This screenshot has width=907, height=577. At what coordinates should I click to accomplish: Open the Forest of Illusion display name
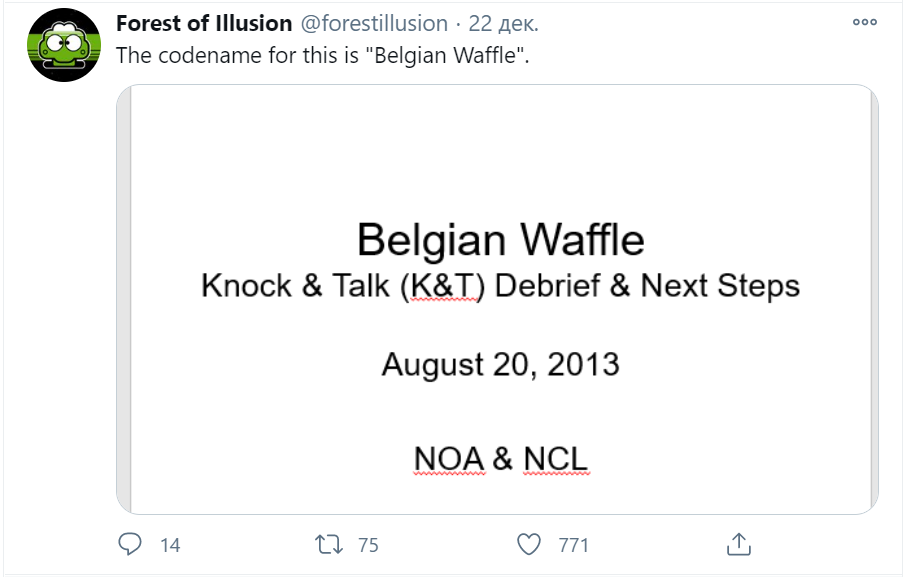pos(204,24)
